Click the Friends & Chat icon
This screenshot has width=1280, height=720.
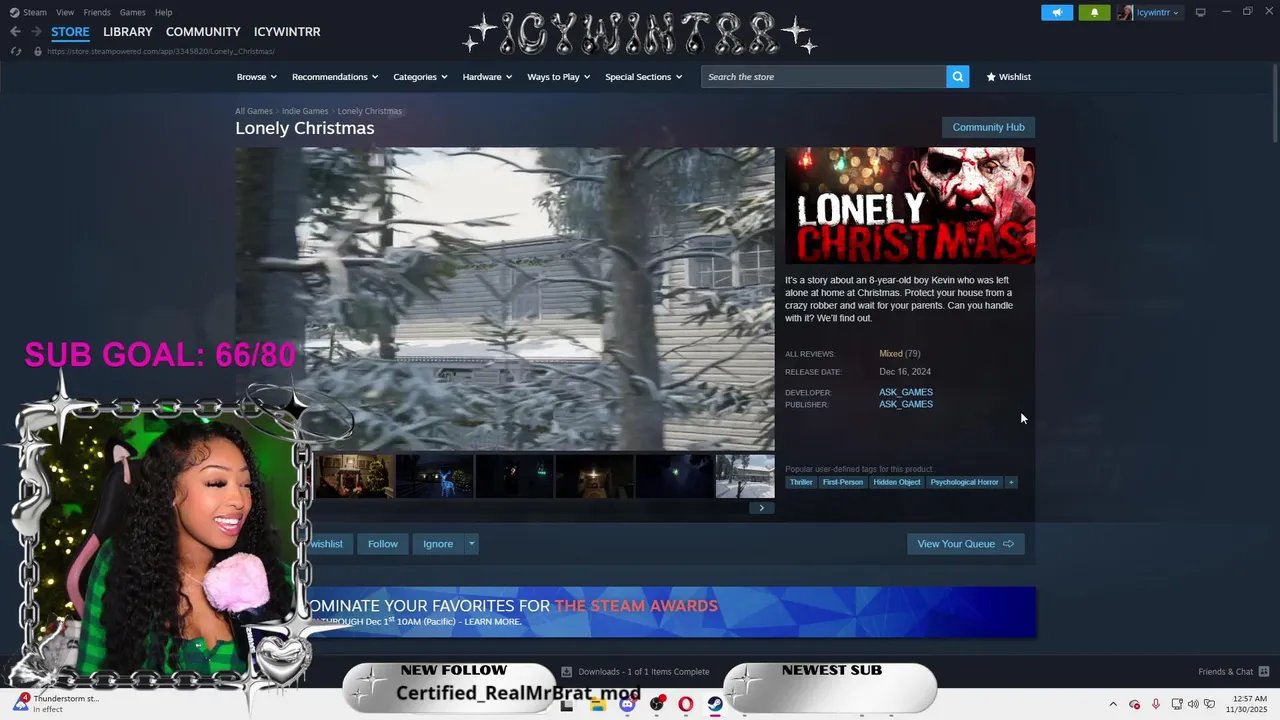(x=1263, y=671)
